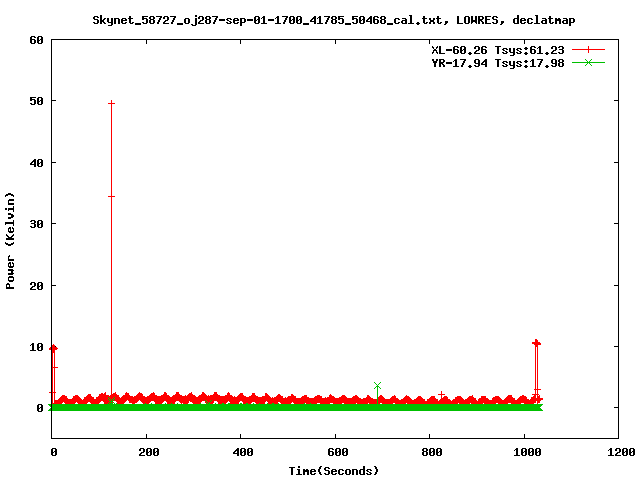Click the red data point near 34 Kelvin
This screenshot has height=480, width=640.
(111, 196)
